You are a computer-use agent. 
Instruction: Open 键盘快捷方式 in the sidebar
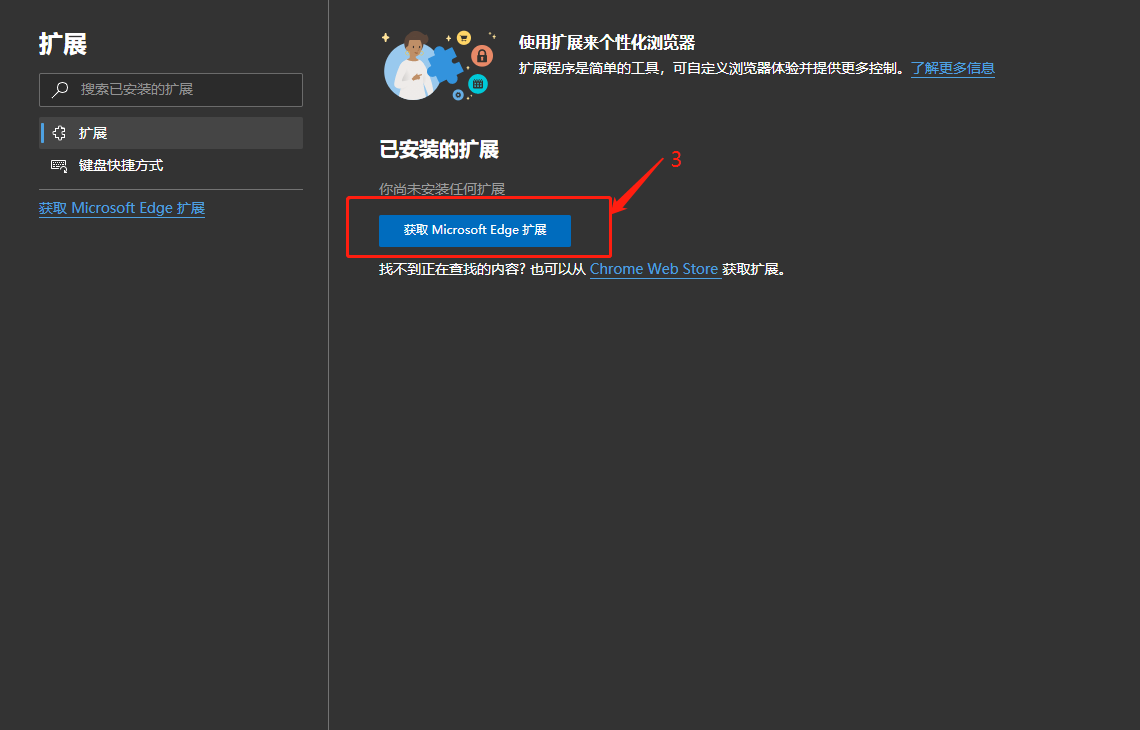tap(171, 165)
